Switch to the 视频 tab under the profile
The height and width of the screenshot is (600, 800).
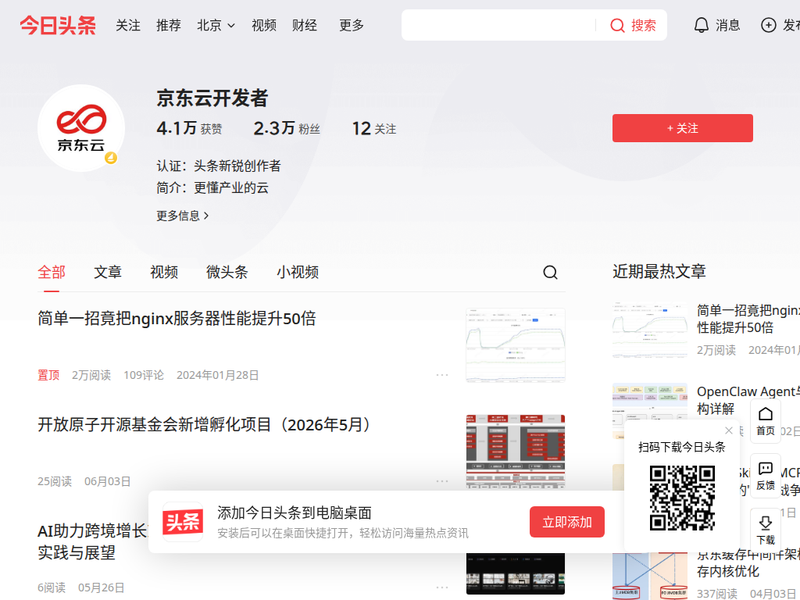pos(164,272)
